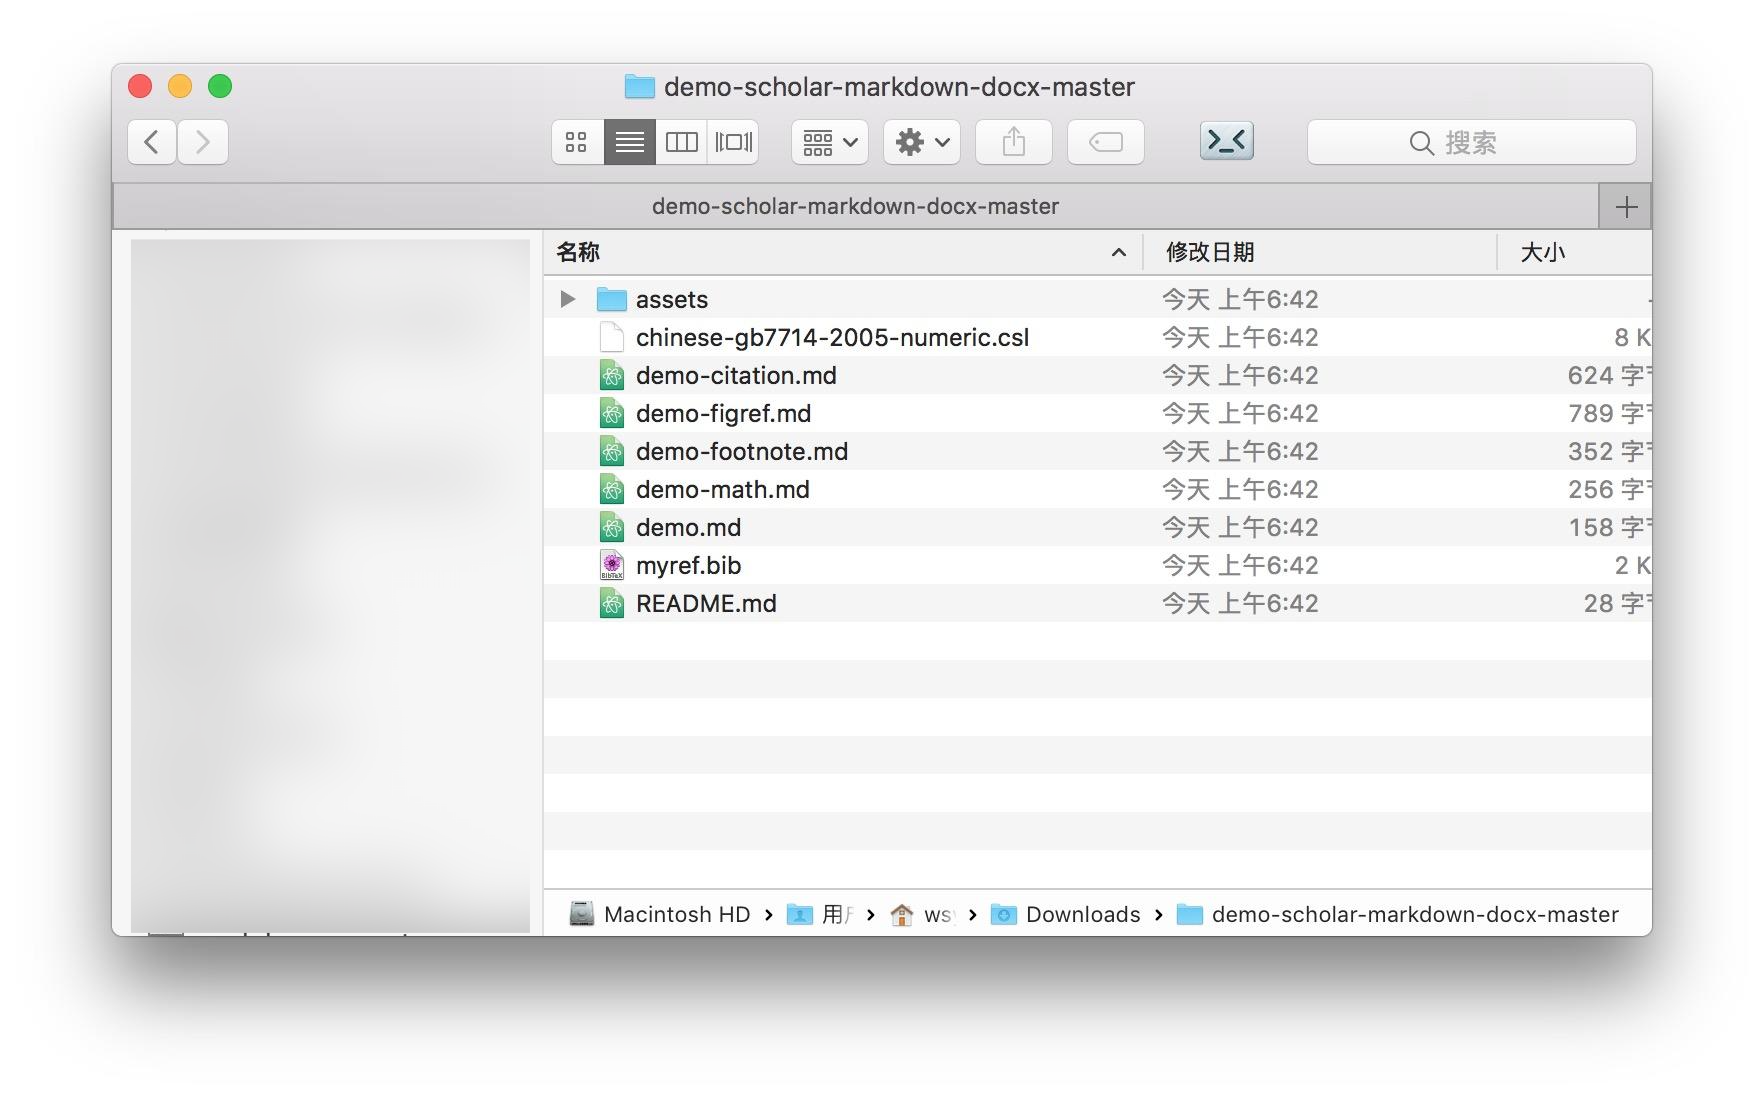This screenshot has height=1096, width=1764.
Task: Open the gear action menu
Action: pos(921,142)
